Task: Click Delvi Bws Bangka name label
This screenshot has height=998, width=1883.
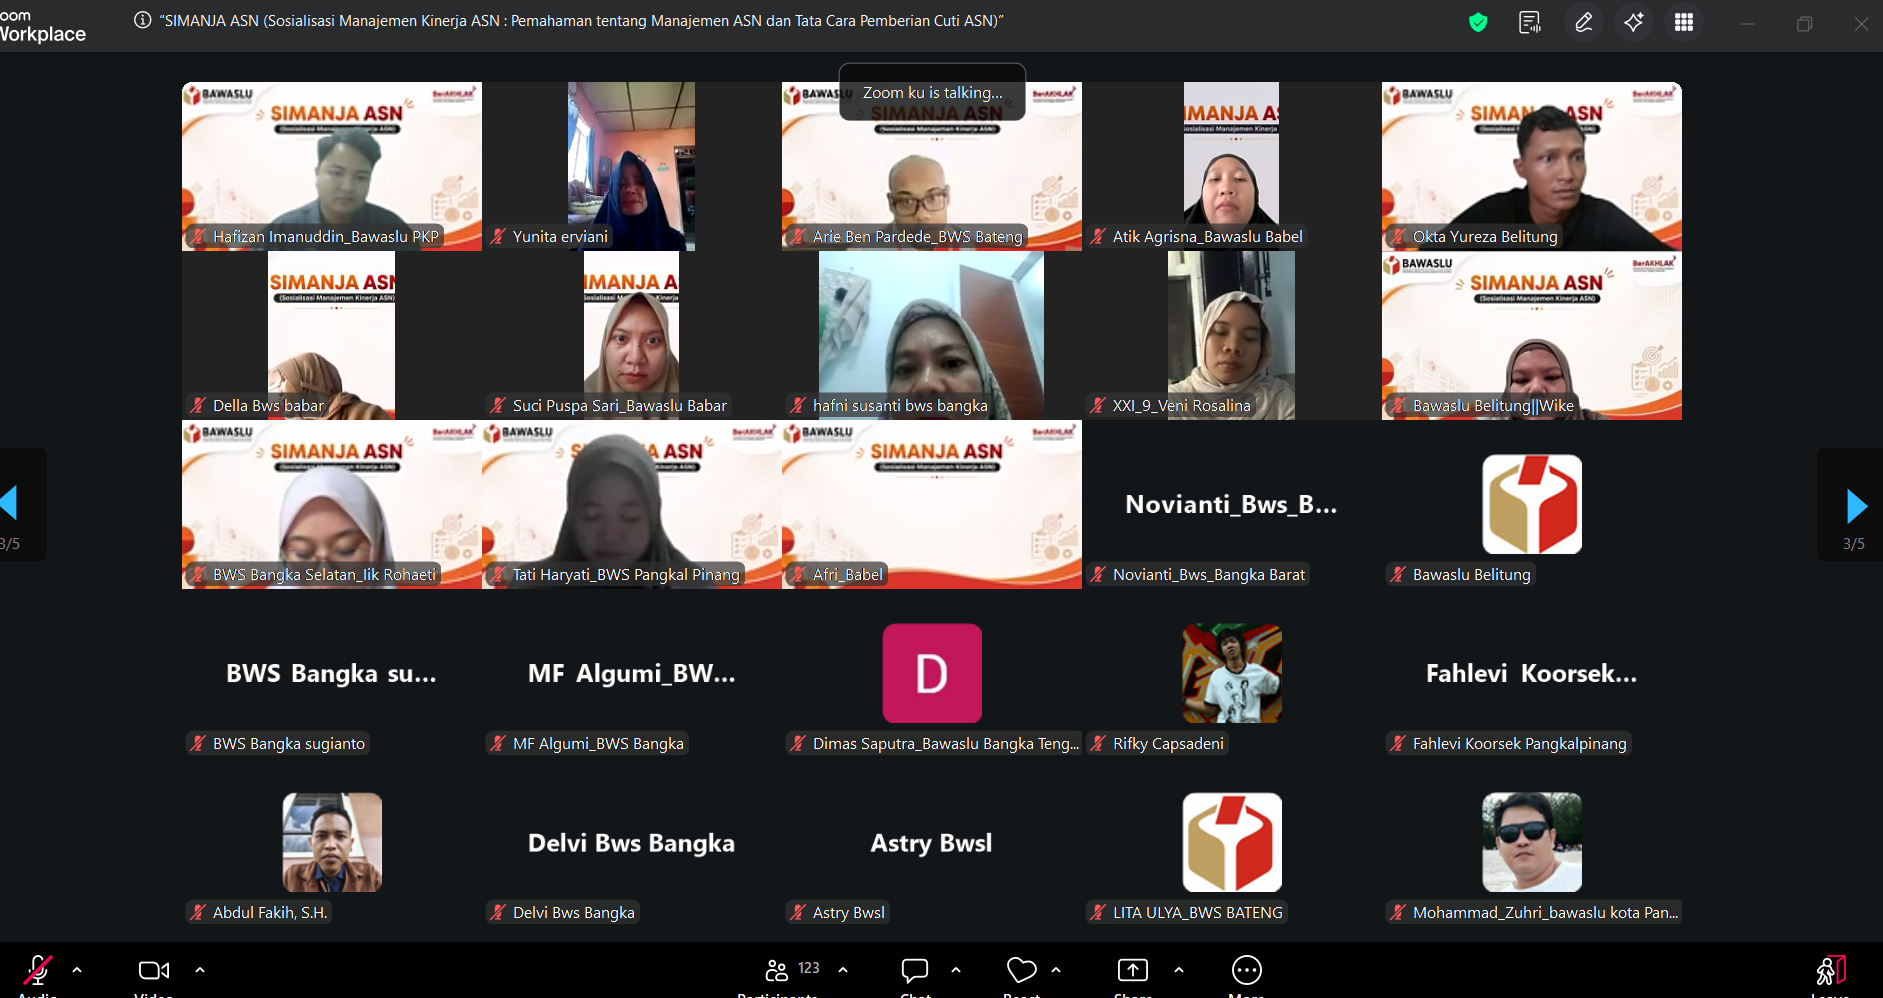Action: tap(574, 913)
